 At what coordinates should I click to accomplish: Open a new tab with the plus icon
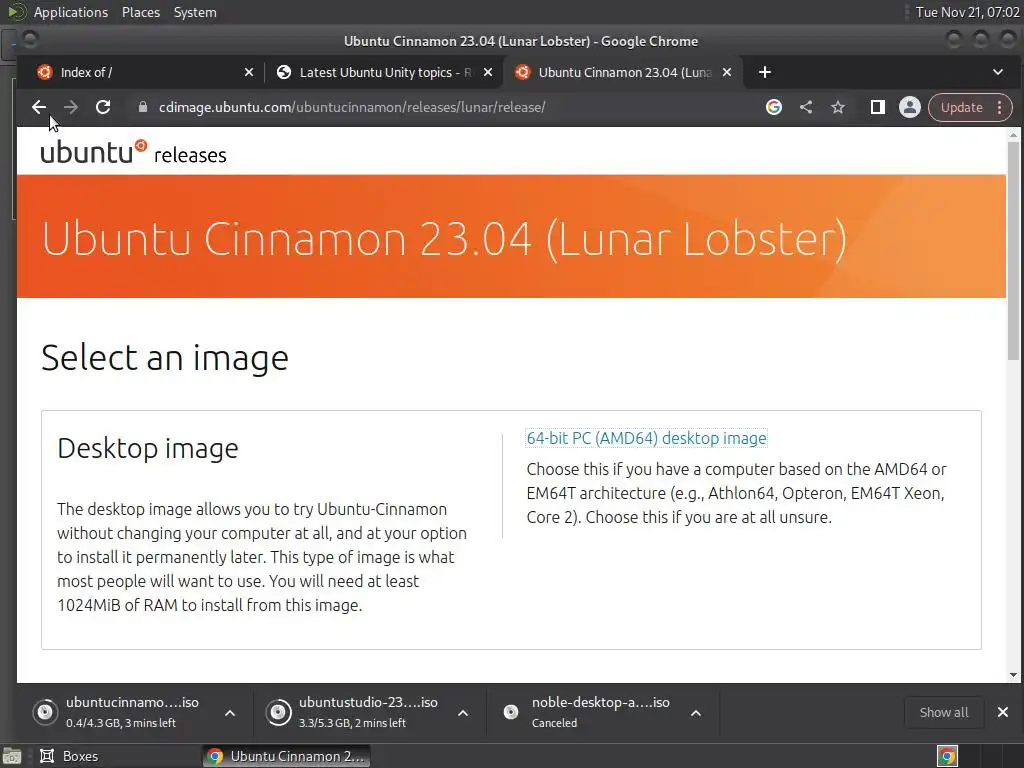click(x=765, y=72)
